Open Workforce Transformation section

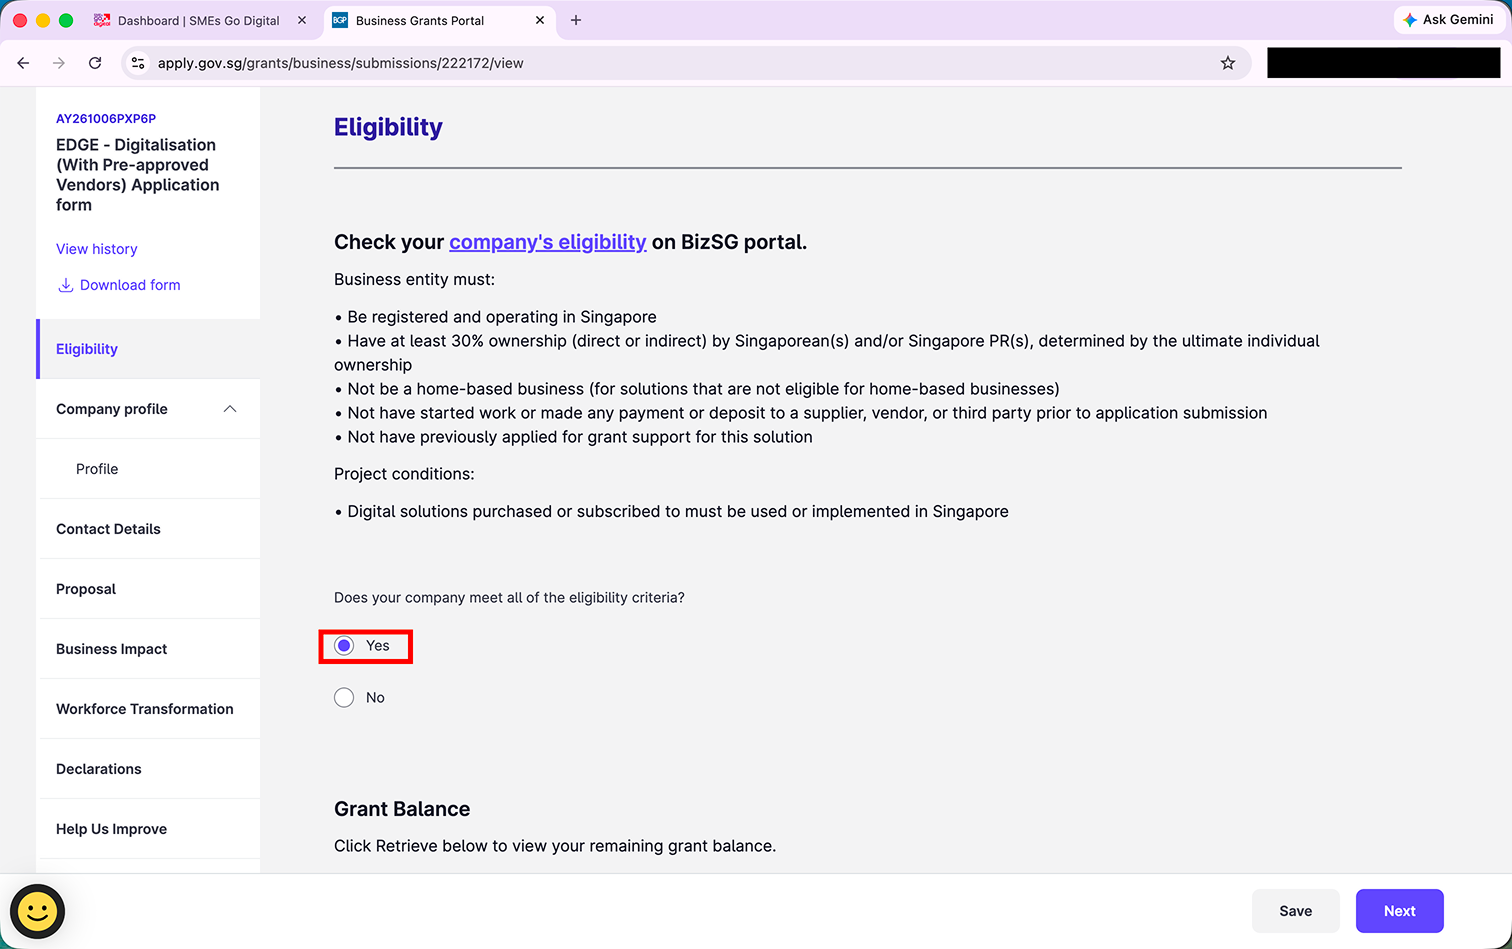(148, 709)
